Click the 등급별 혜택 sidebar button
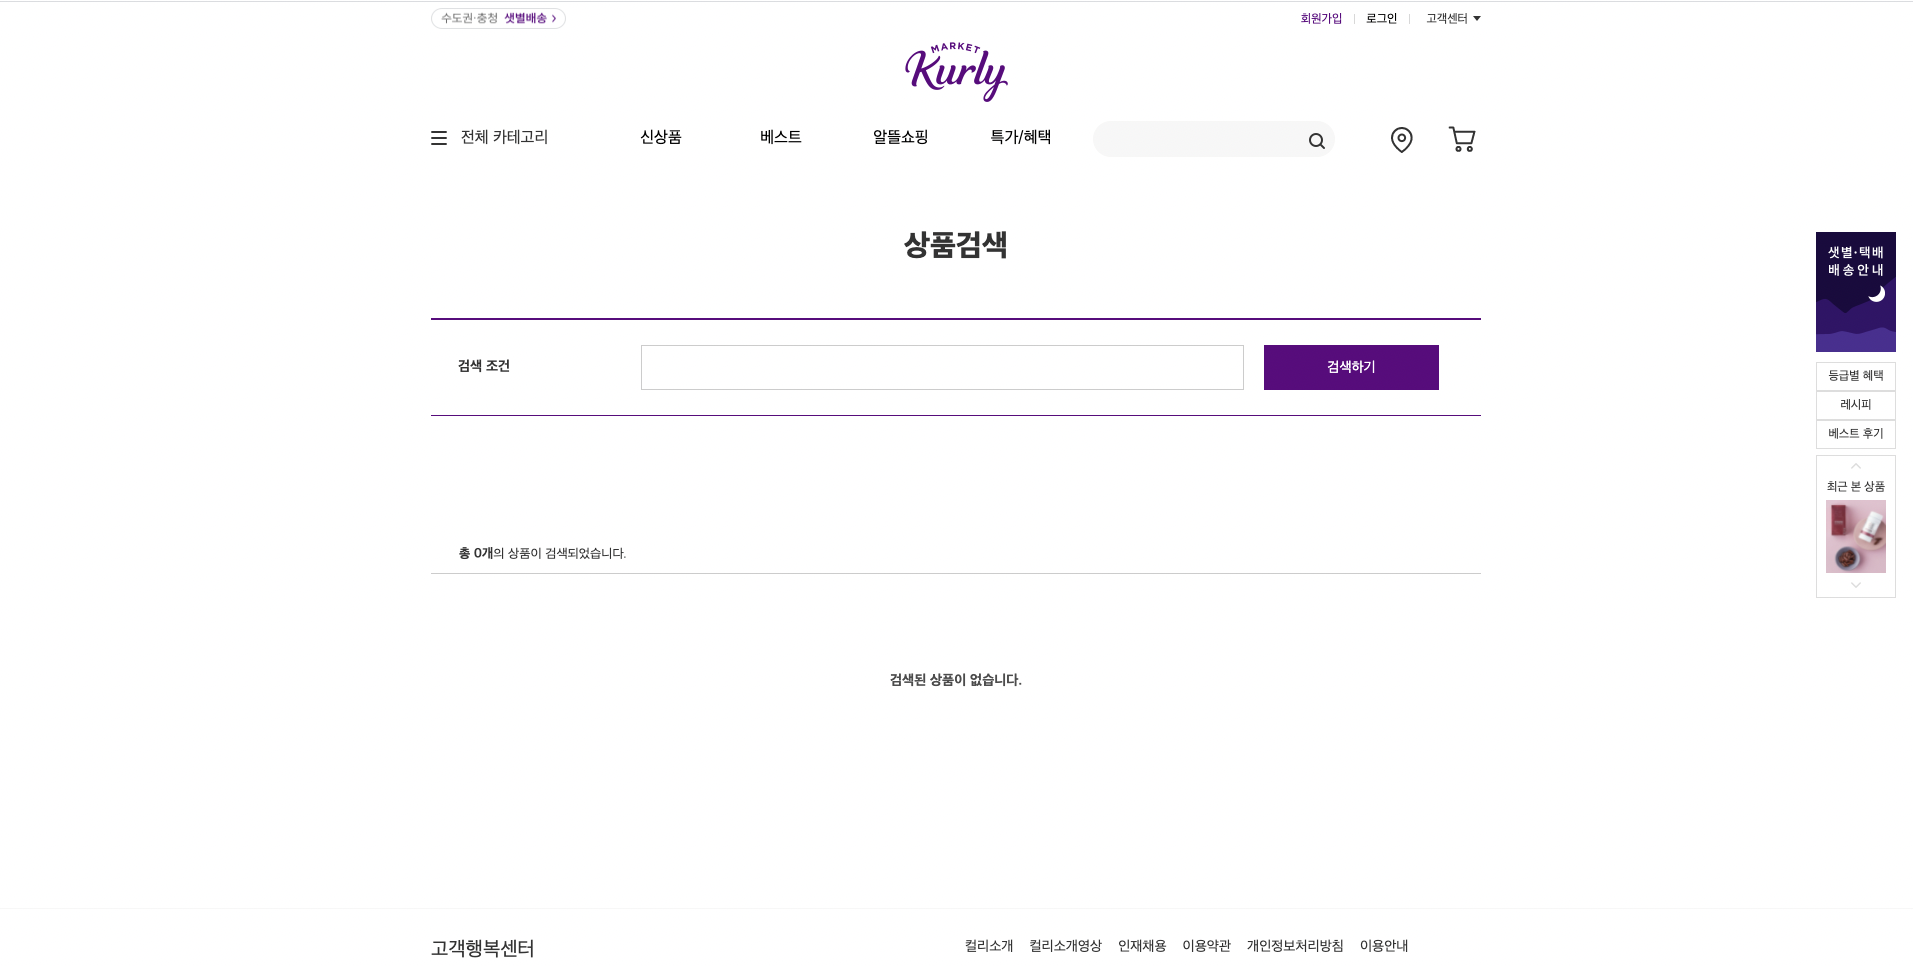 coord(1855,375)
